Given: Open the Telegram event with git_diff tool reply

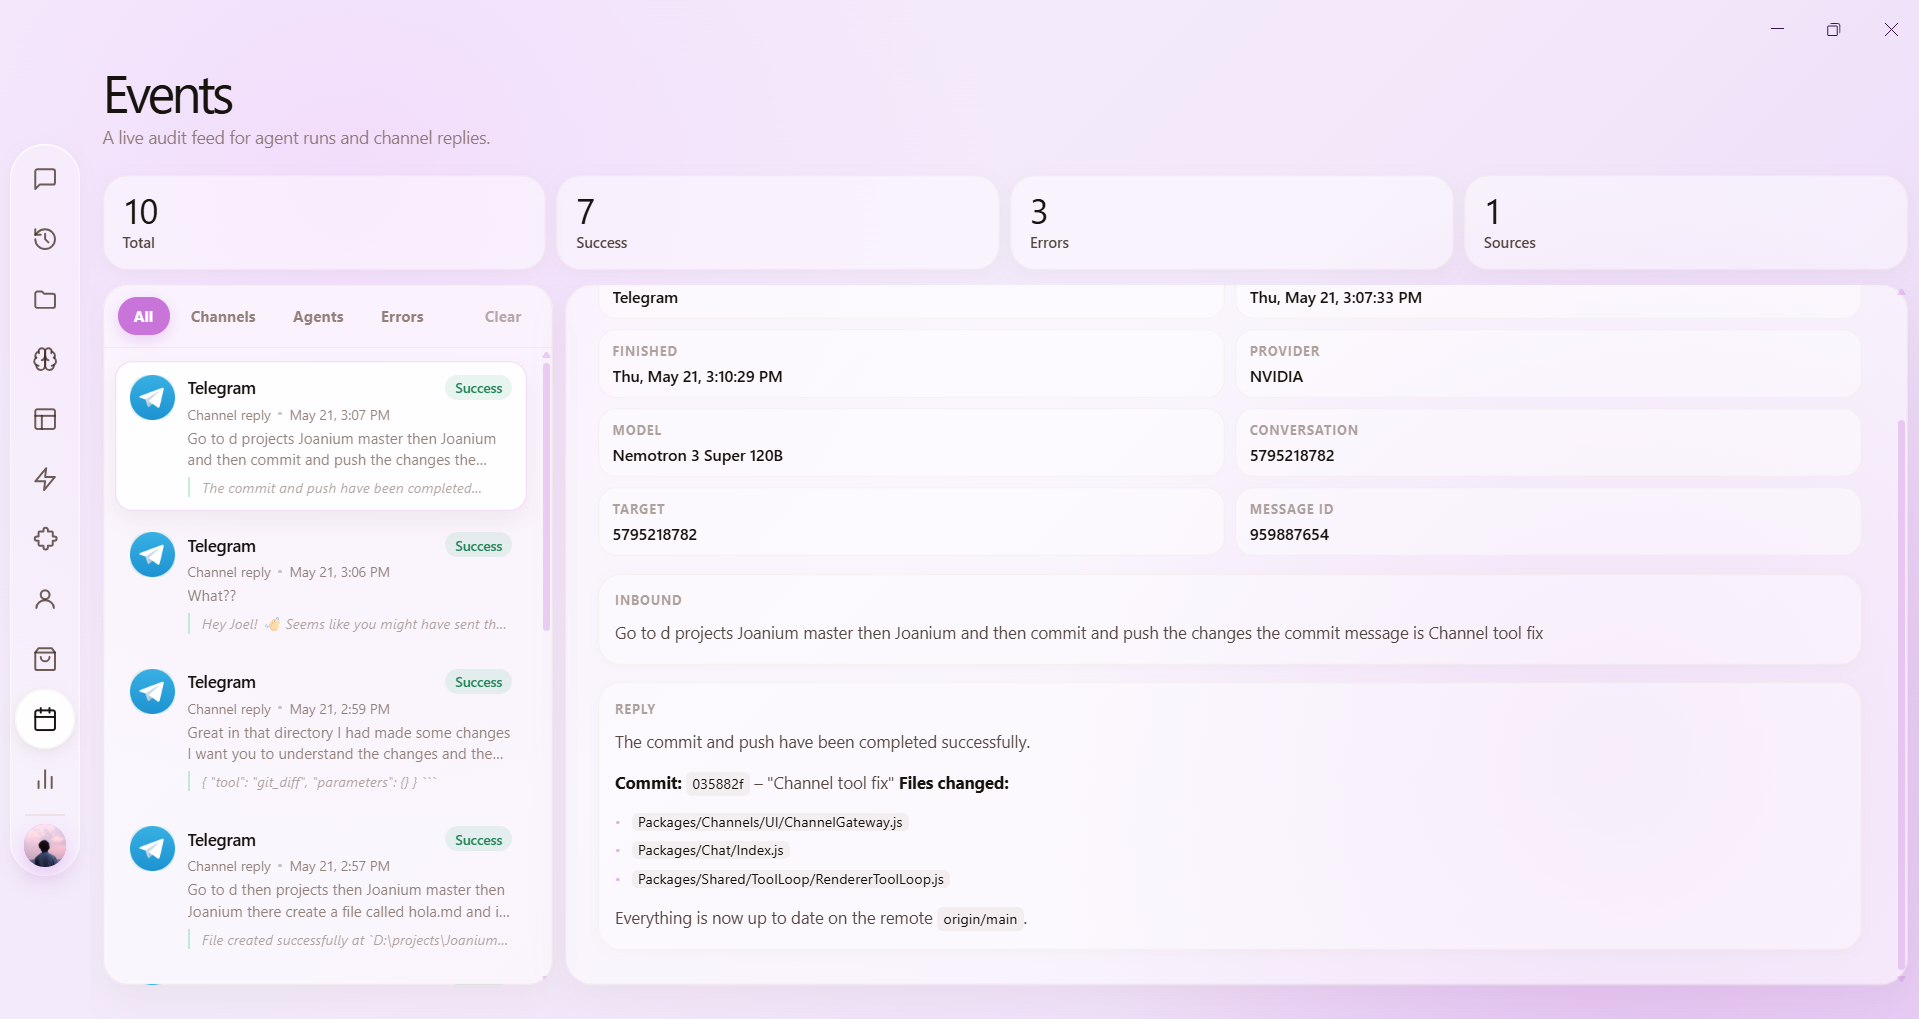Looking at the screenshot, I should coord(321,731).
